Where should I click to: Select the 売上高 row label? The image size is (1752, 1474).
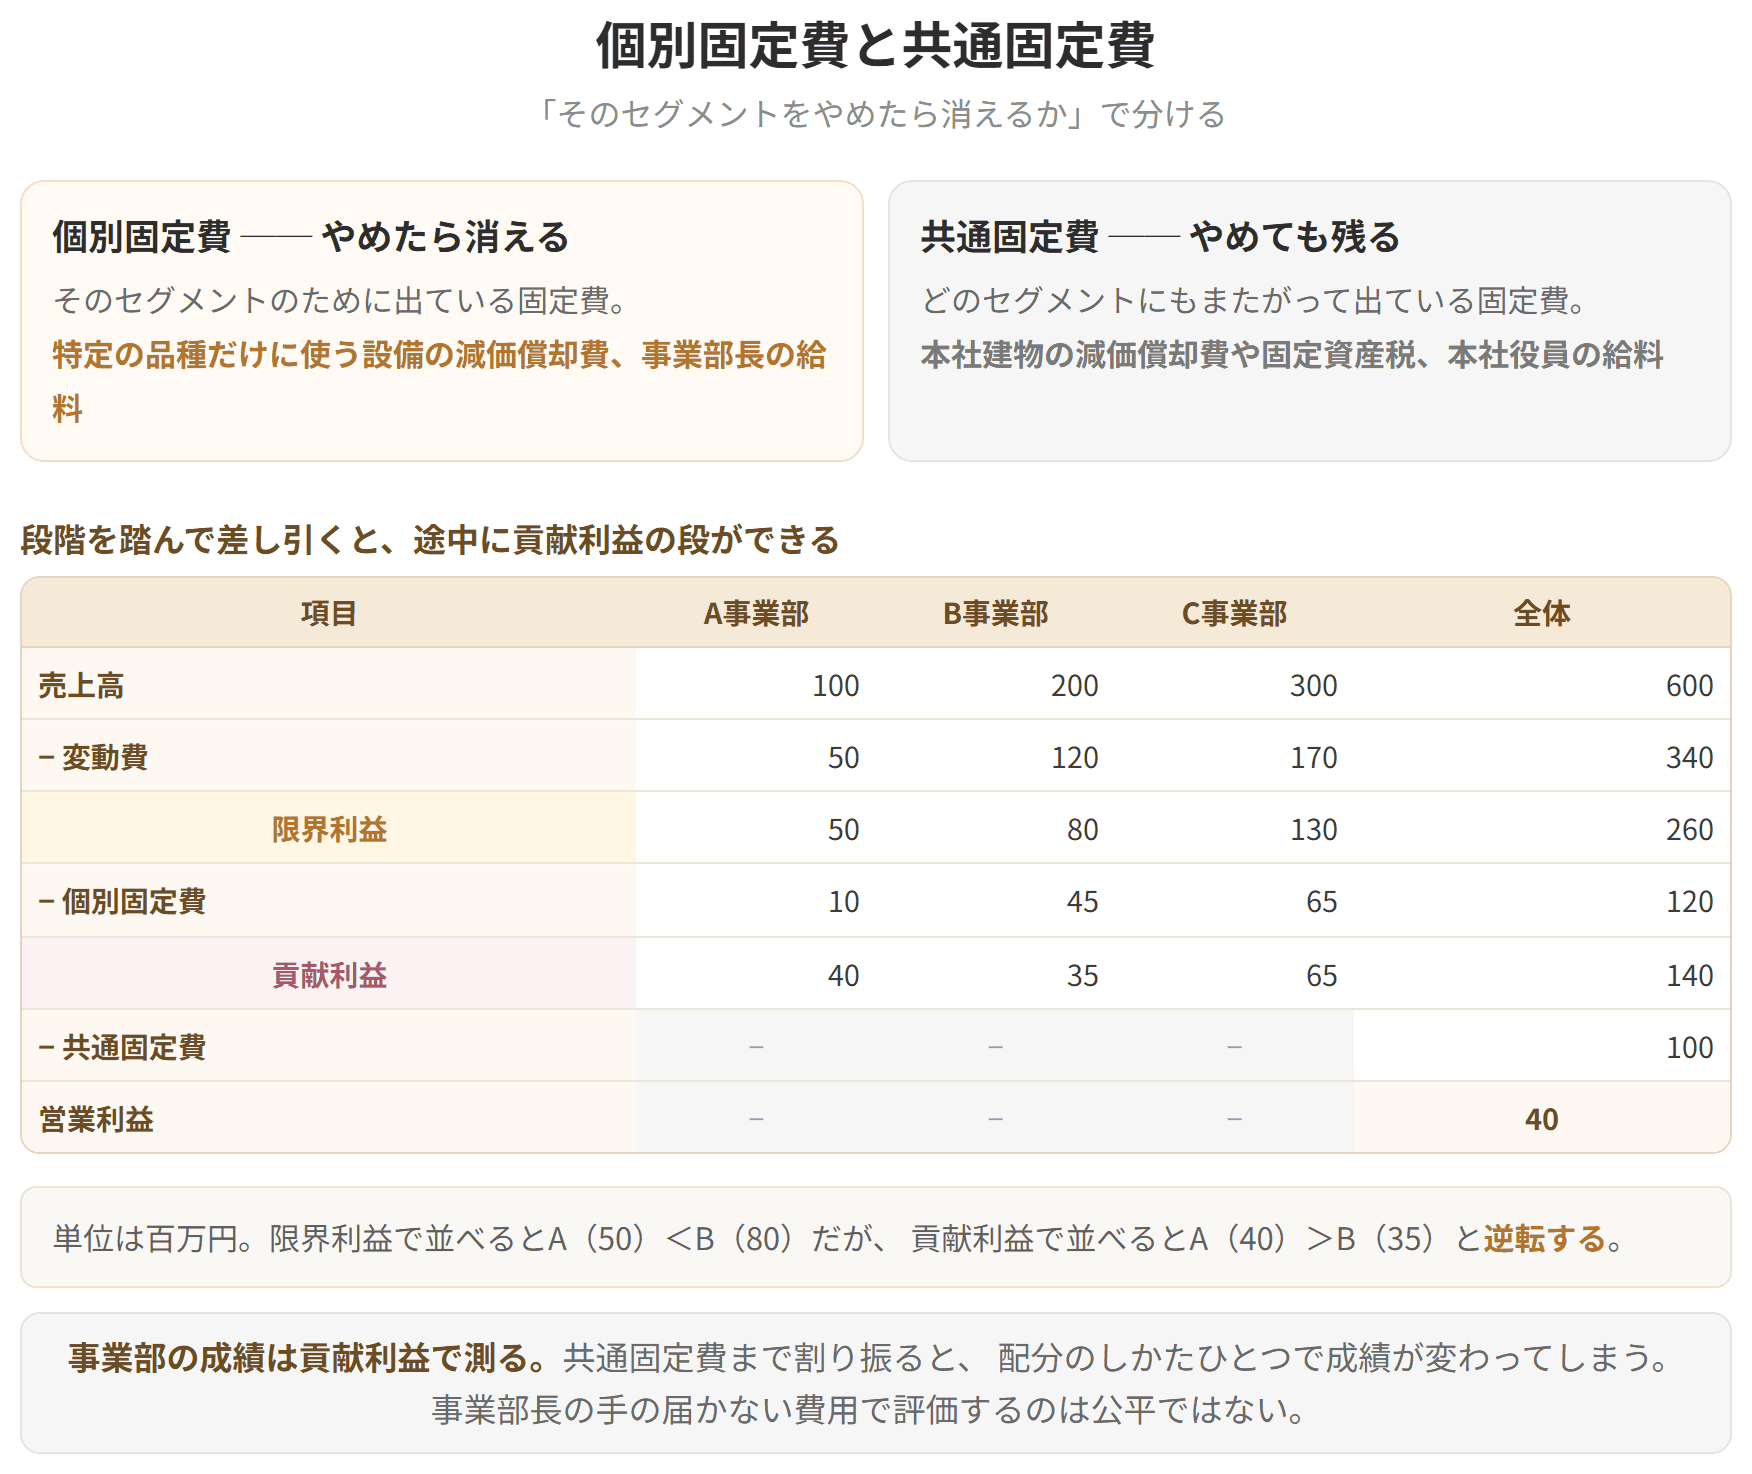coord(81,685)
